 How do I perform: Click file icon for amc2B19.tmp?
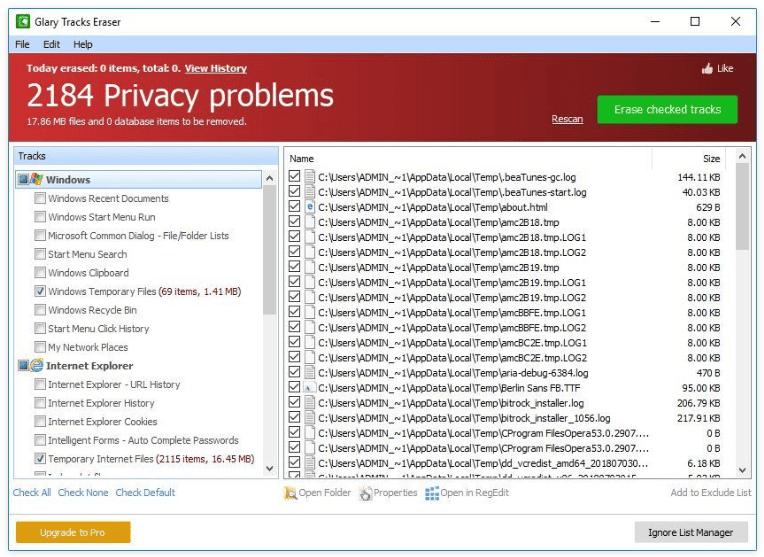309,268
